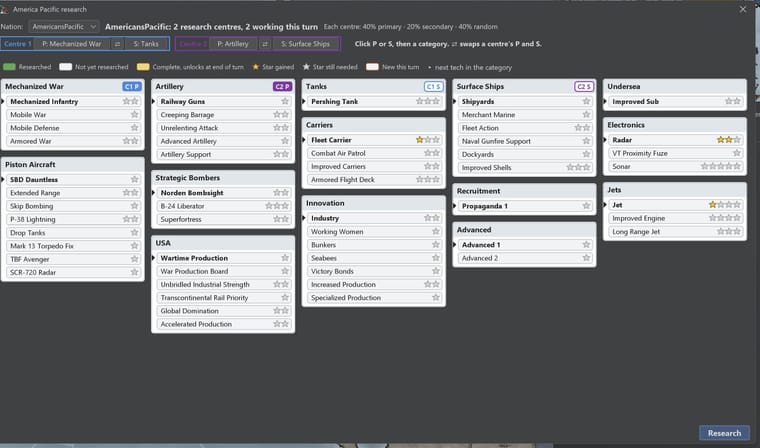Choose the Electronics category header
Viewport: 760px width, 448px height.
(x=675, y=125)
